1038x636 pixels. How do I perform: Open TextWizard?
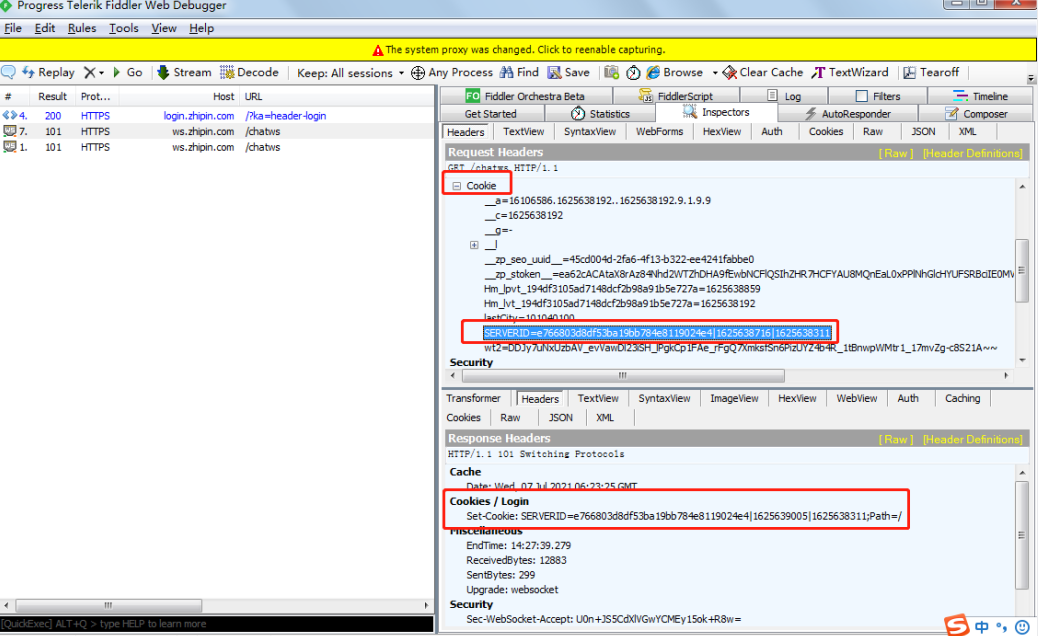850,72
